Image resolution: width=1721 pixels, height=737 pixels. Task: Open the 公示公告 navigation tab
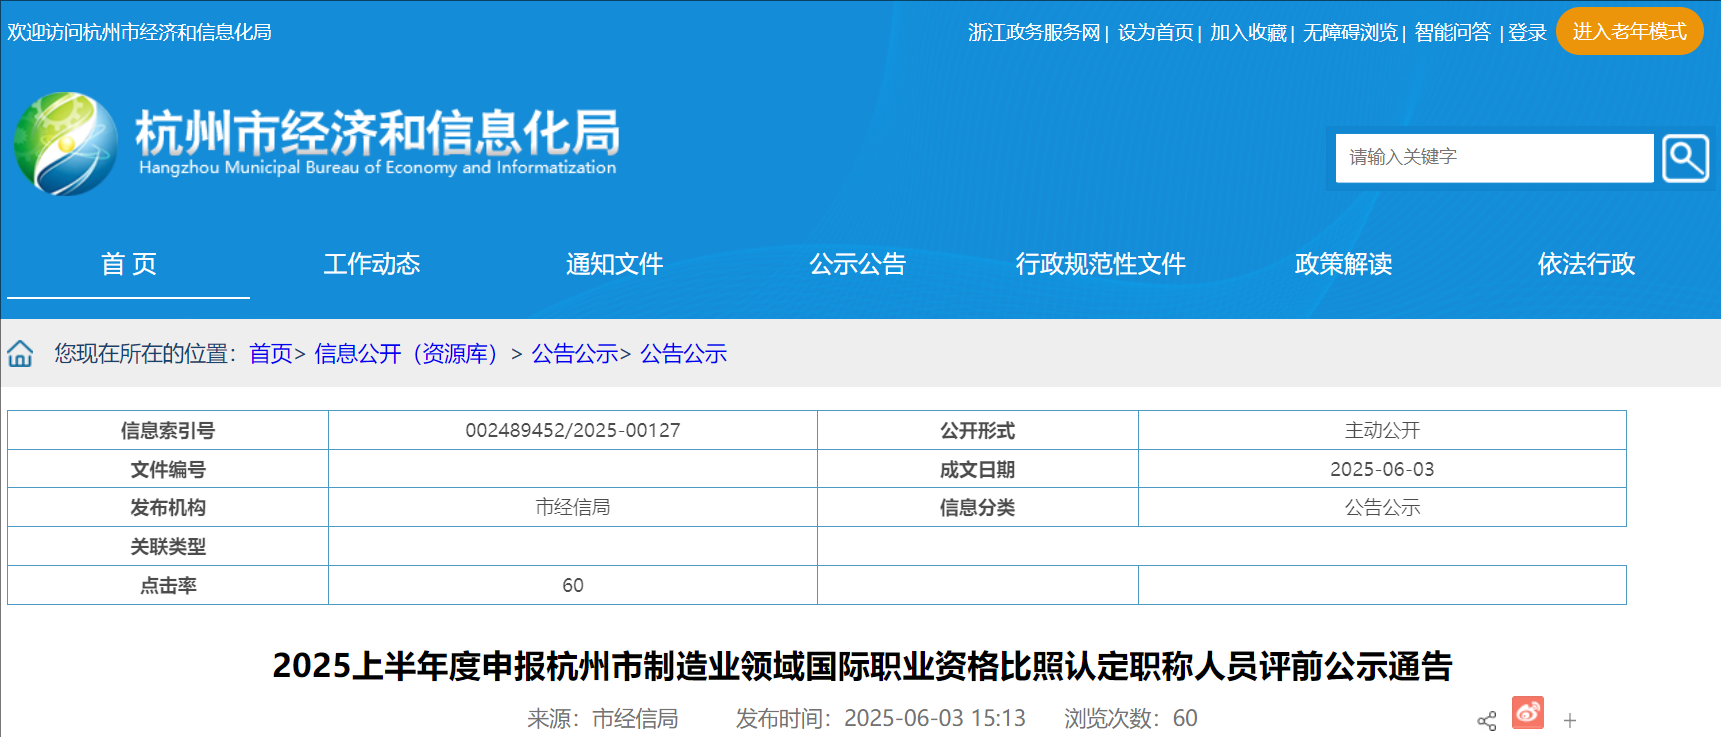point(858,264)
